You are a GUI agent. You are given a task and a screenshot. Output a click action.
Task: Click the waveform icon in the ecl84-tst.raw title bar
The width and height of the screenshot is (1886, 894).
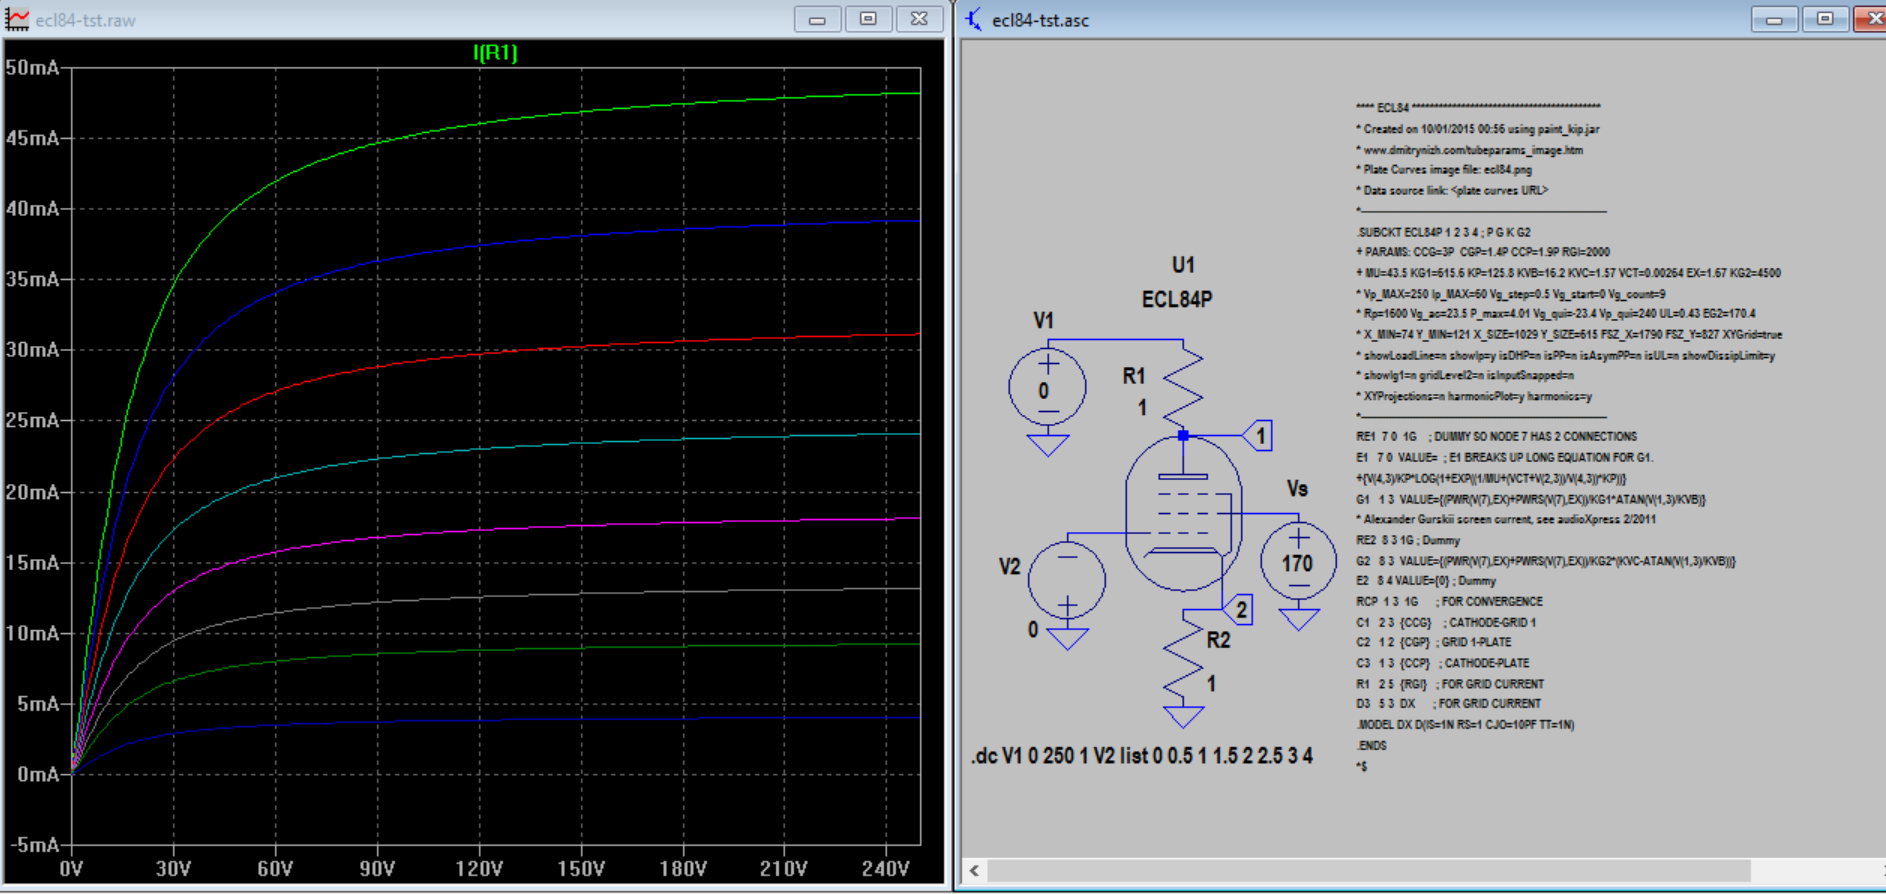coord(17,19)
